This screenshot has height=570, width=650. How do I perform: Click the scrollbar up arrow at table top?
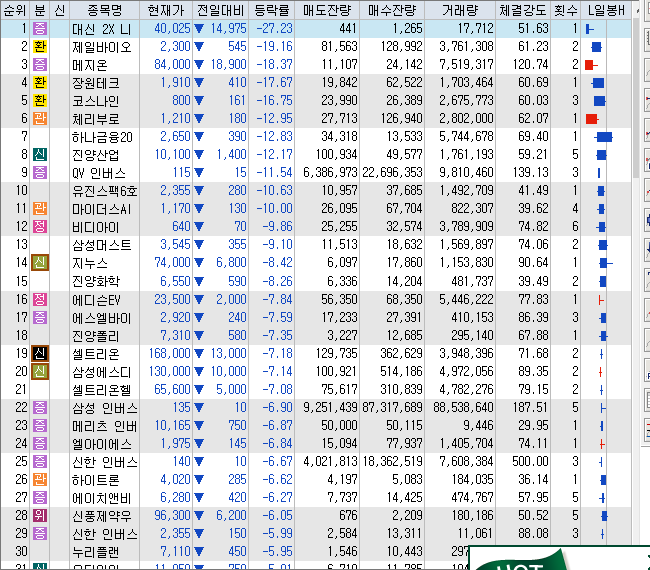click(637, 10)
